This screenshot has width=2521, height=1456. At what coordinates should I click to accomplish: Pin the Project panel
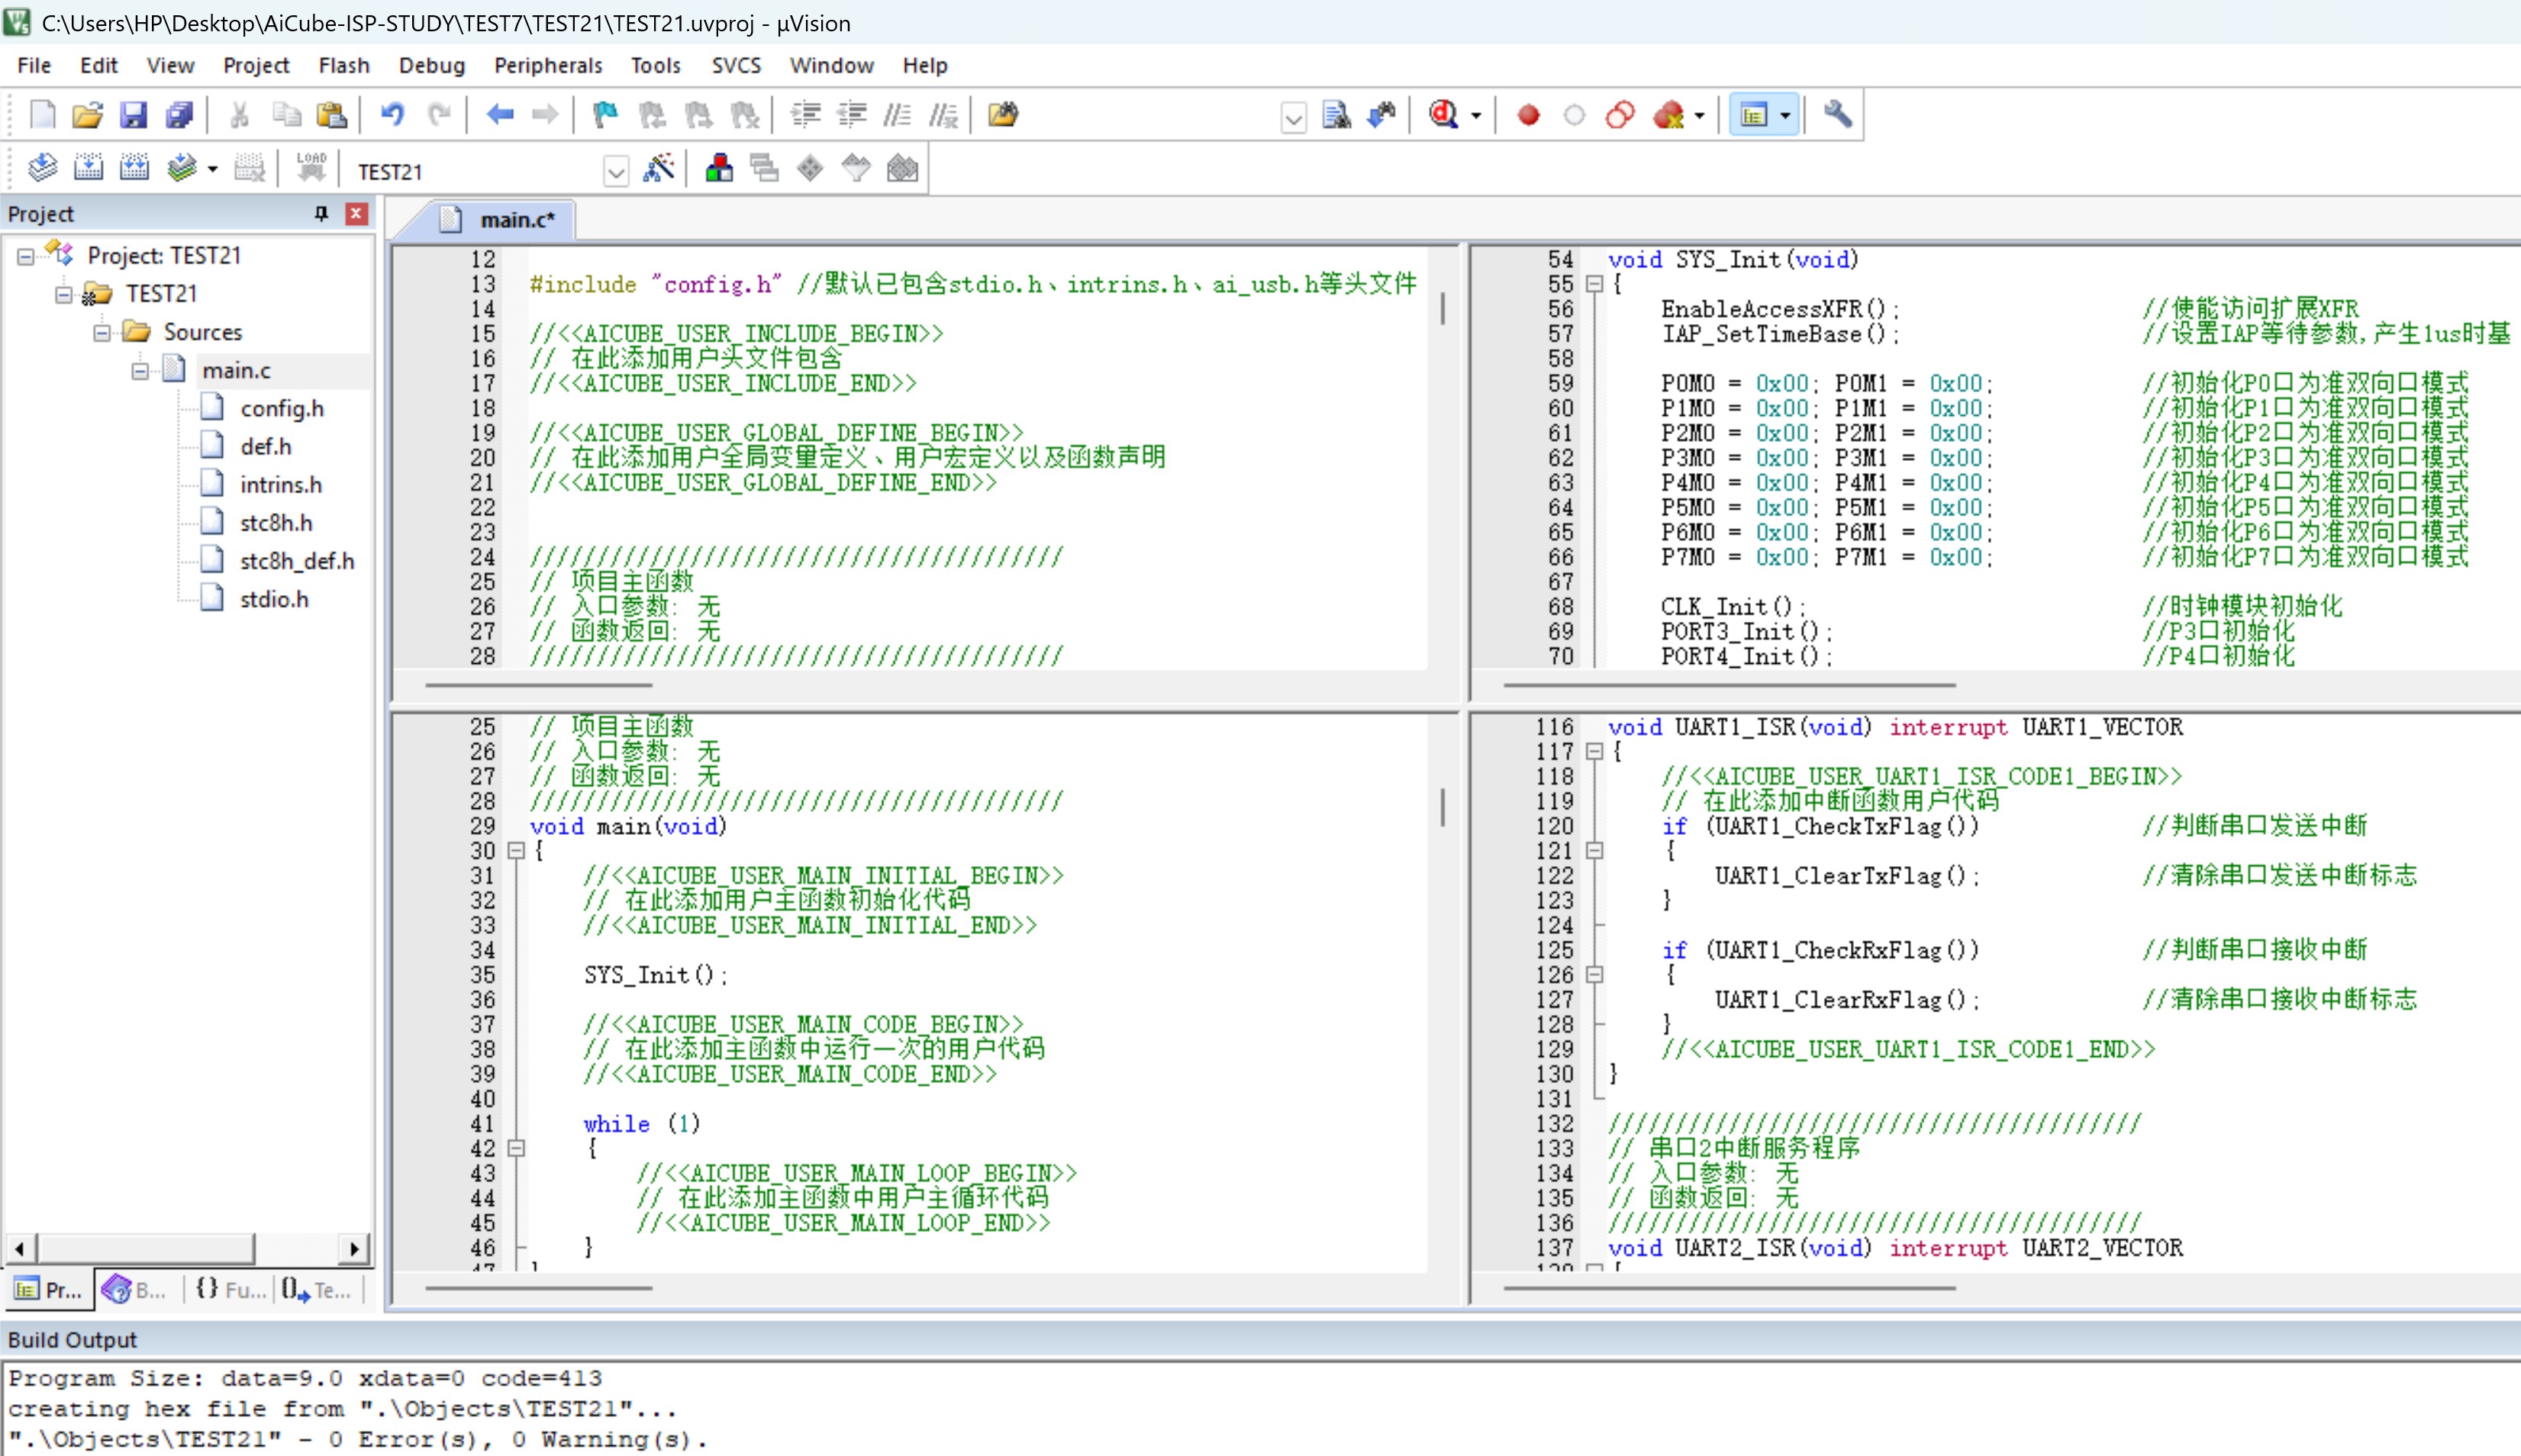(321, 214)
